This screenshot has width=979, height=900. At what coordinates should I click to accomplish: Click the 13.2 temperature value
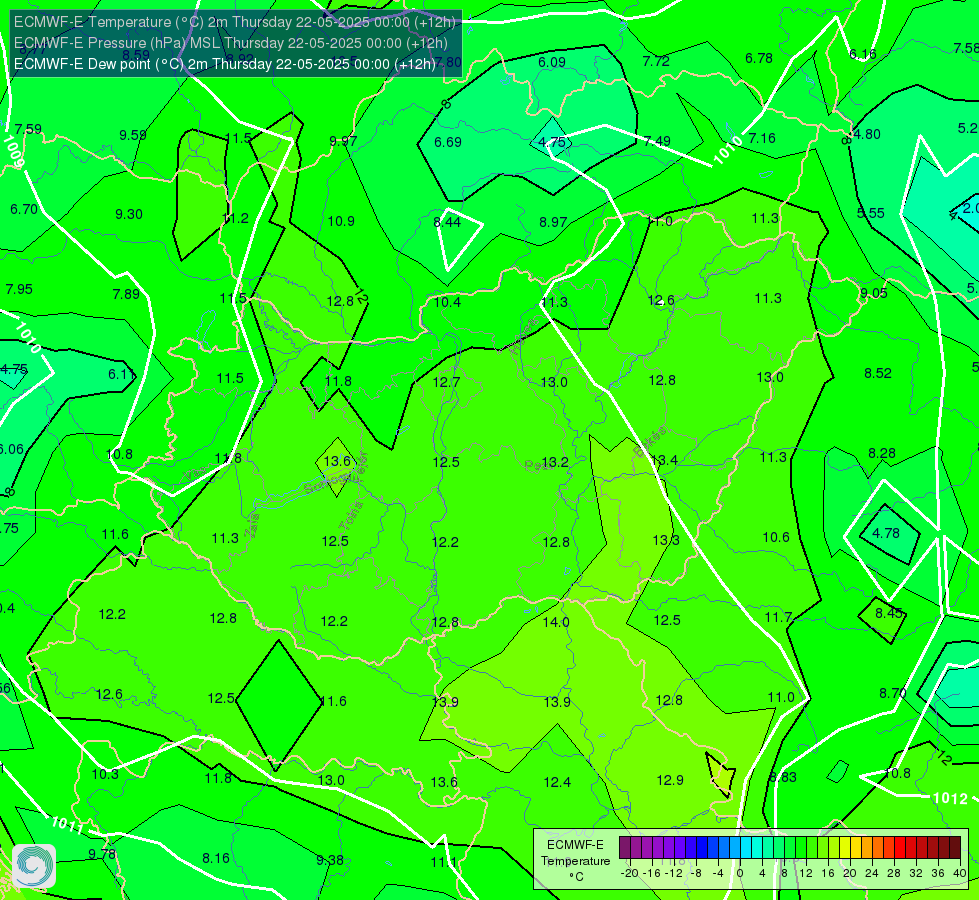(x=555, y=462)
